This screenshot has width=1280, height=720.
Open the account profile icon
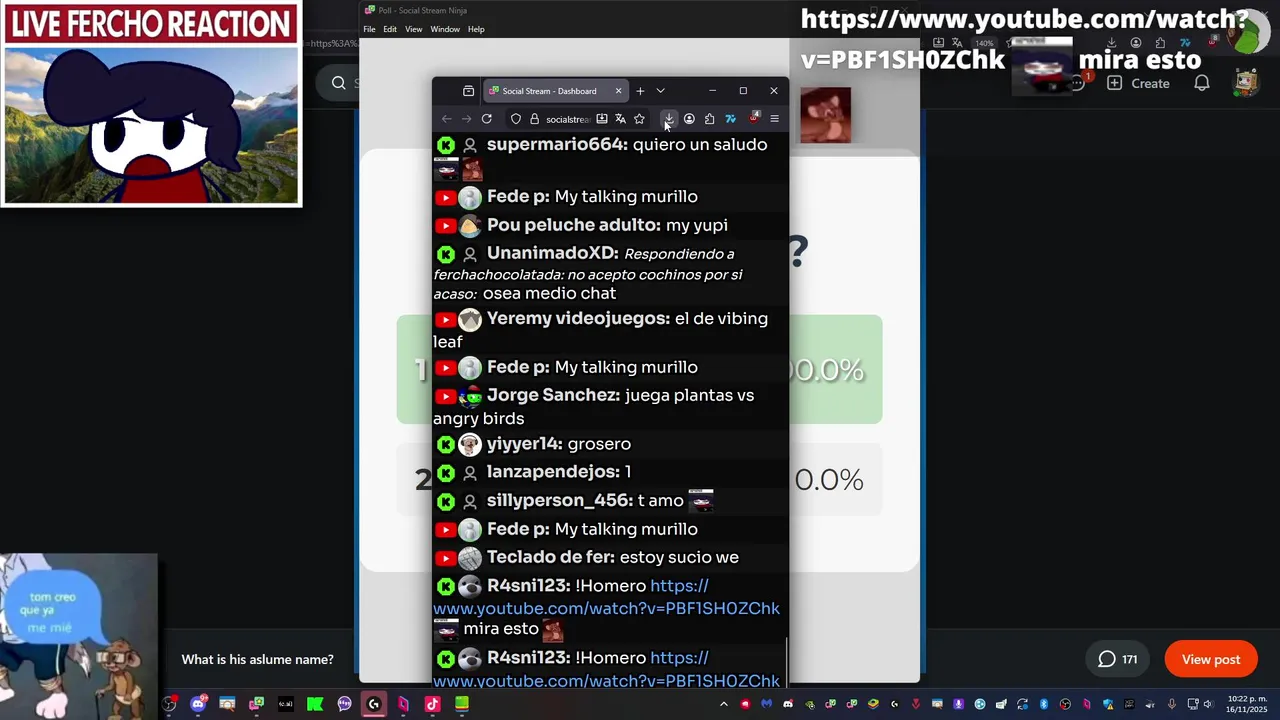689,119
